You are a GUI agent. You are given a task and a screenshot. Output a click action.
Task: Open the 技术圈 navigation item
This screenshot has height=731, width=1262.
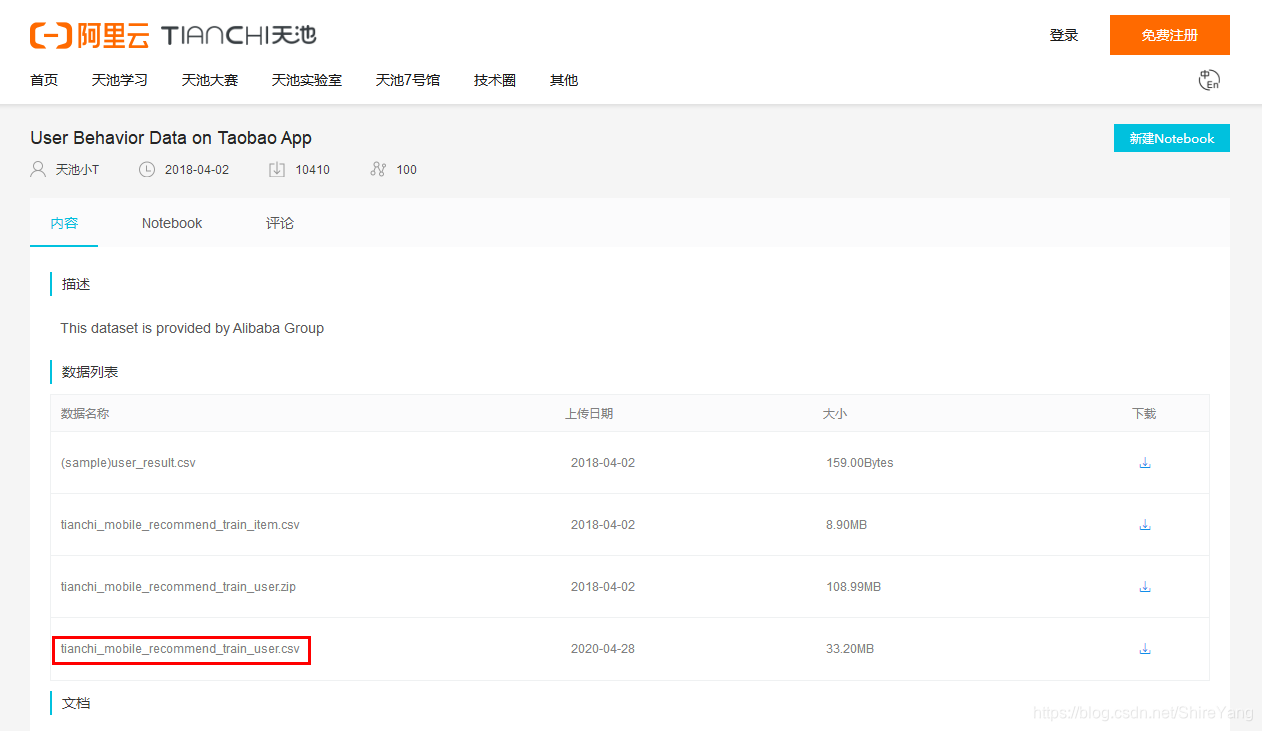(x=495, y=80)
